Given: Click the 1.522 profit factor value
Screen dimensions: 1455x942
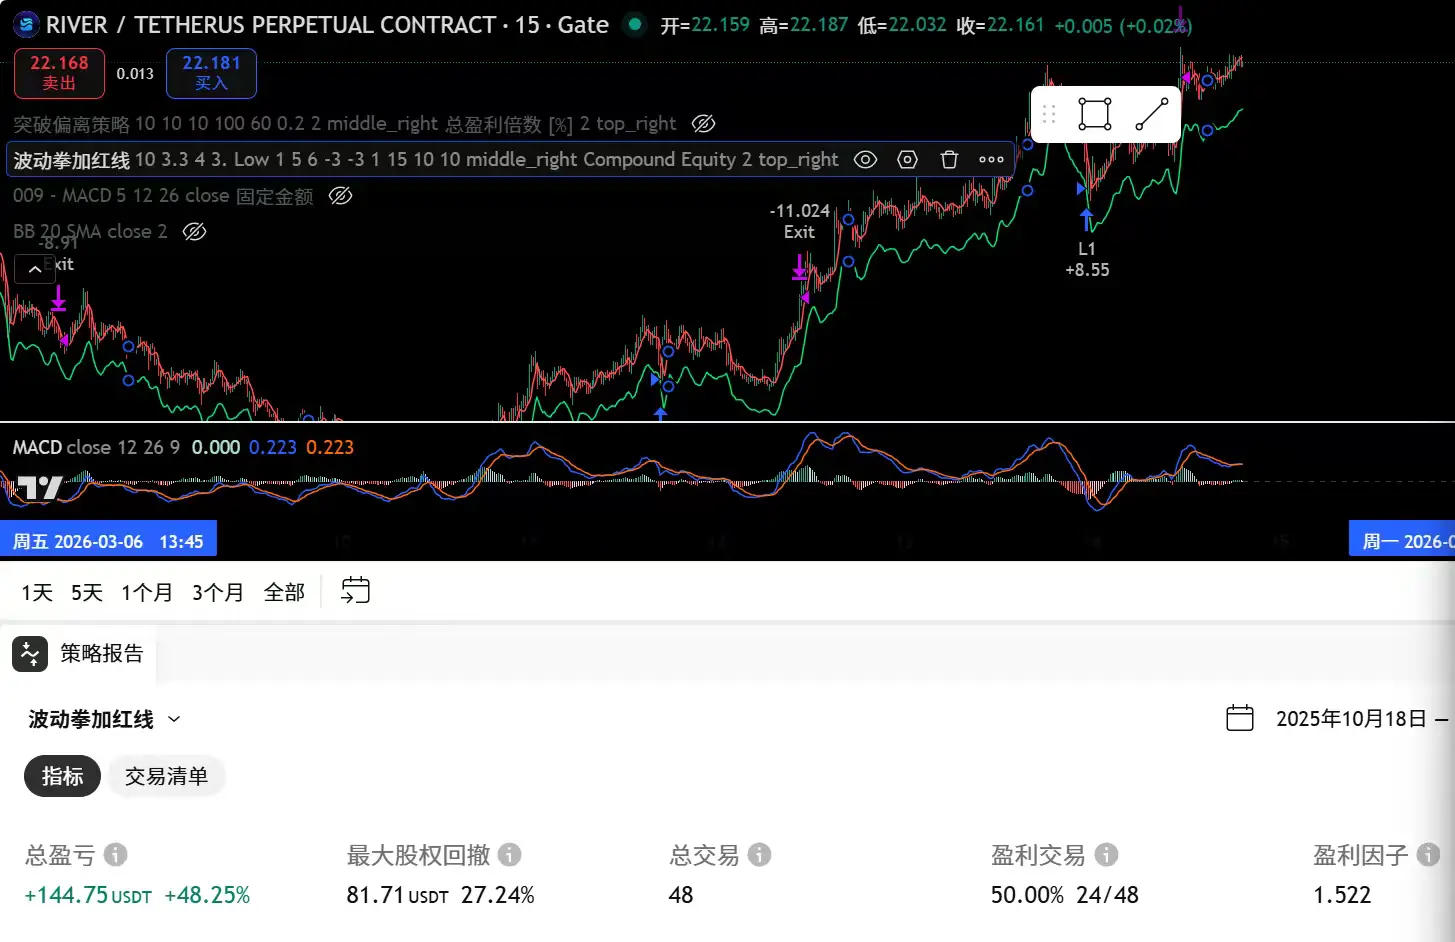Looking at the screenshot, I should tap(1342, 895).
